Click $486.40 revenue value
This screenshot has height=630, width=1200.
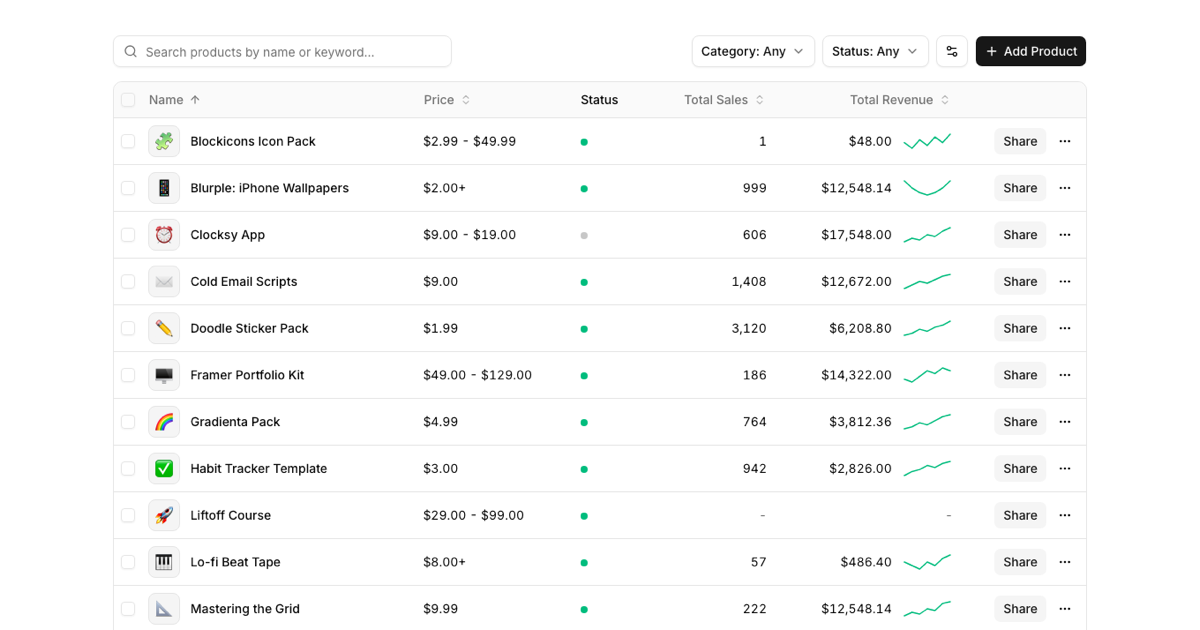tap(866, 562)
